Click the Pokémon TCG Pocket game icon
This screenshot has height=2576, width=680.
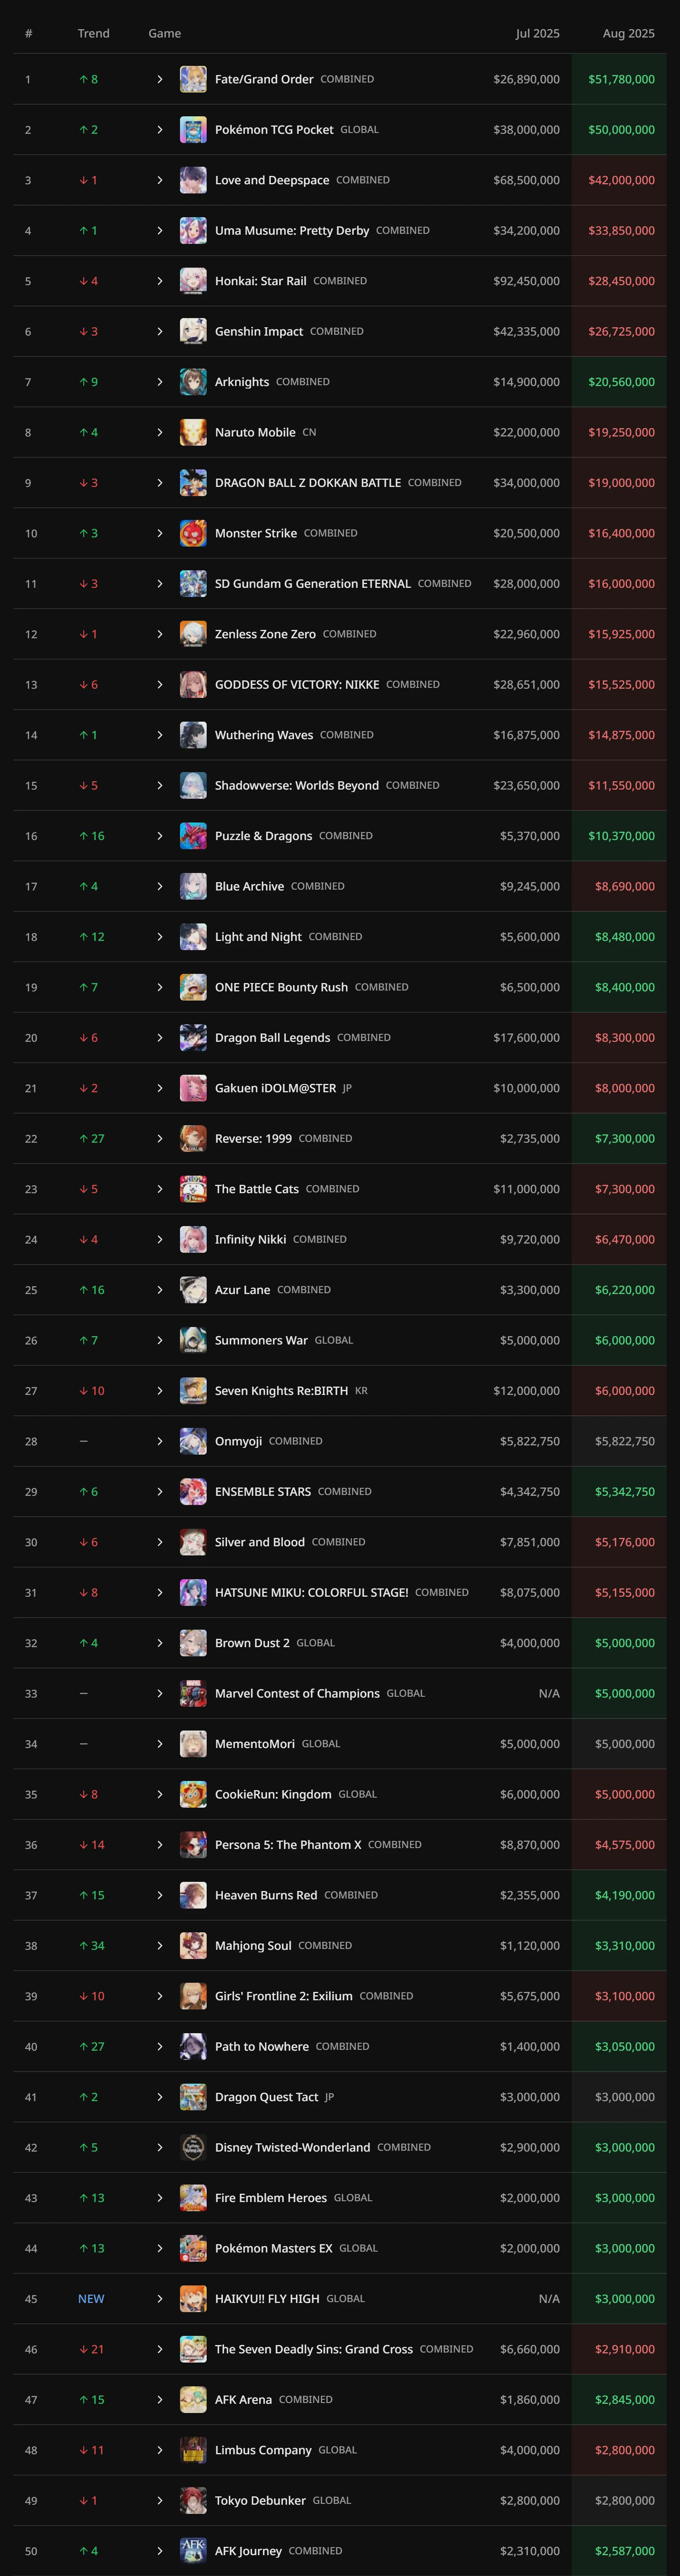[x=193, y=130]
